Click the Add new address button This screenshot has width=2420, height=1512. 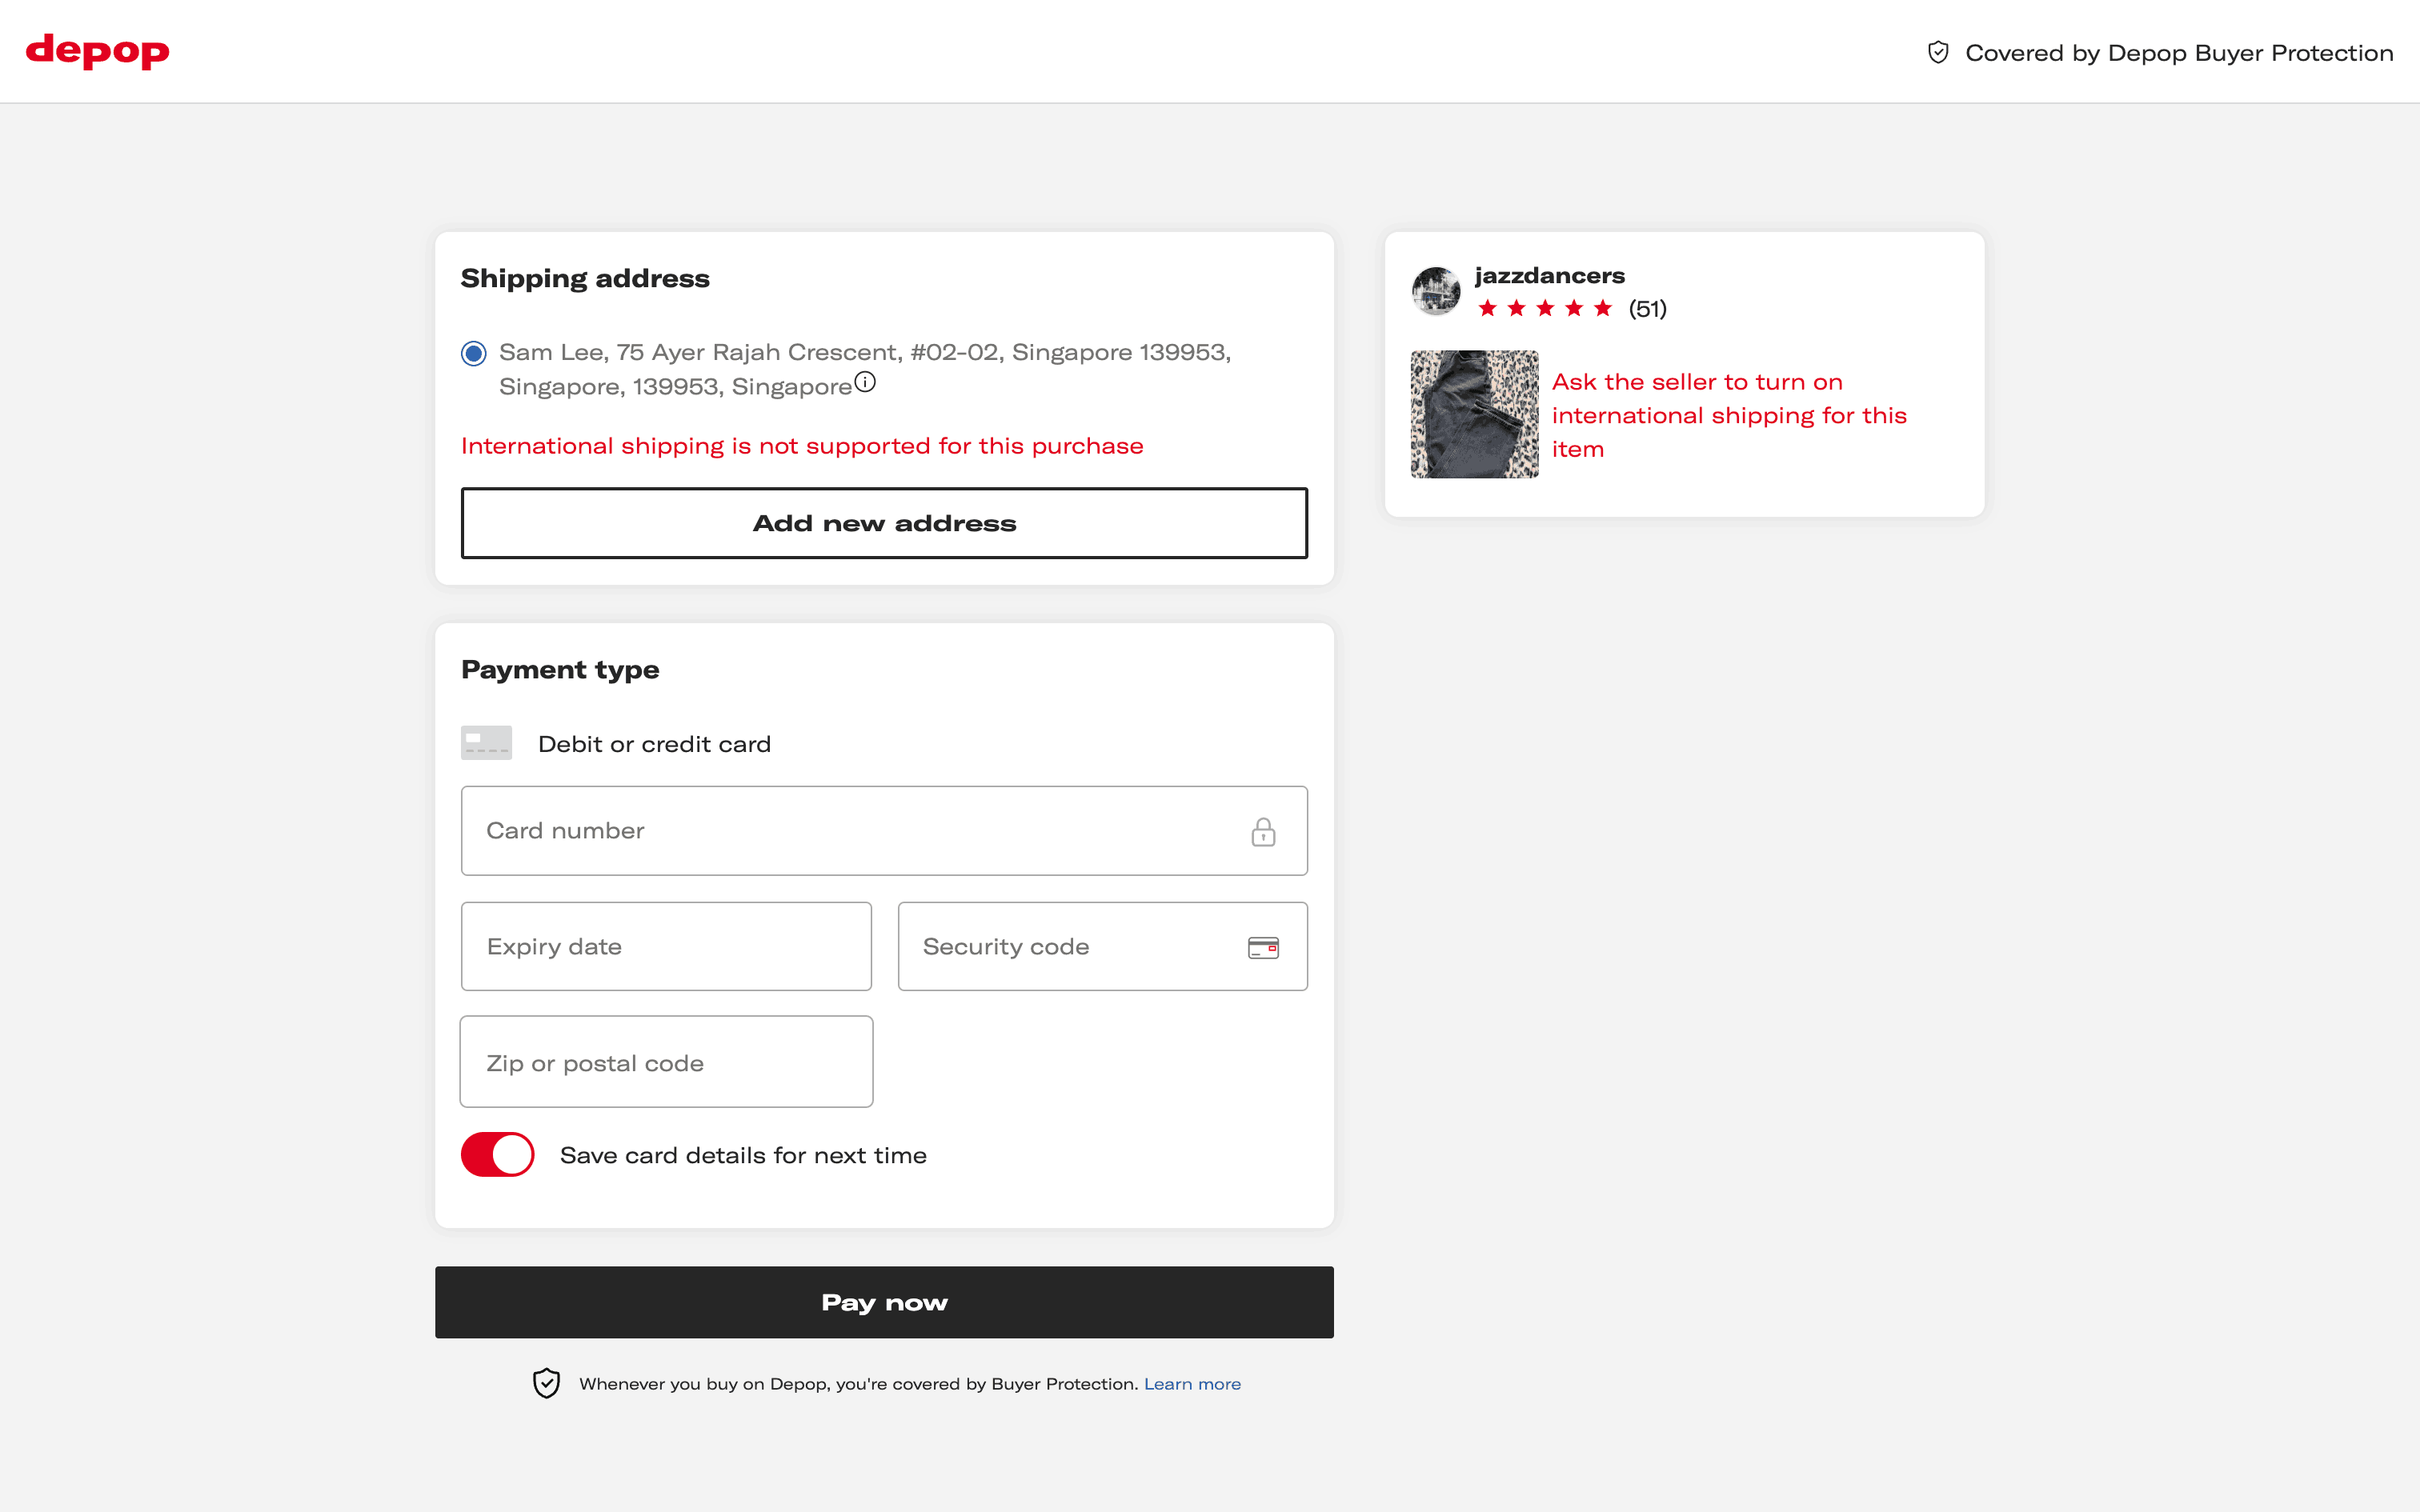coord(884,523)
